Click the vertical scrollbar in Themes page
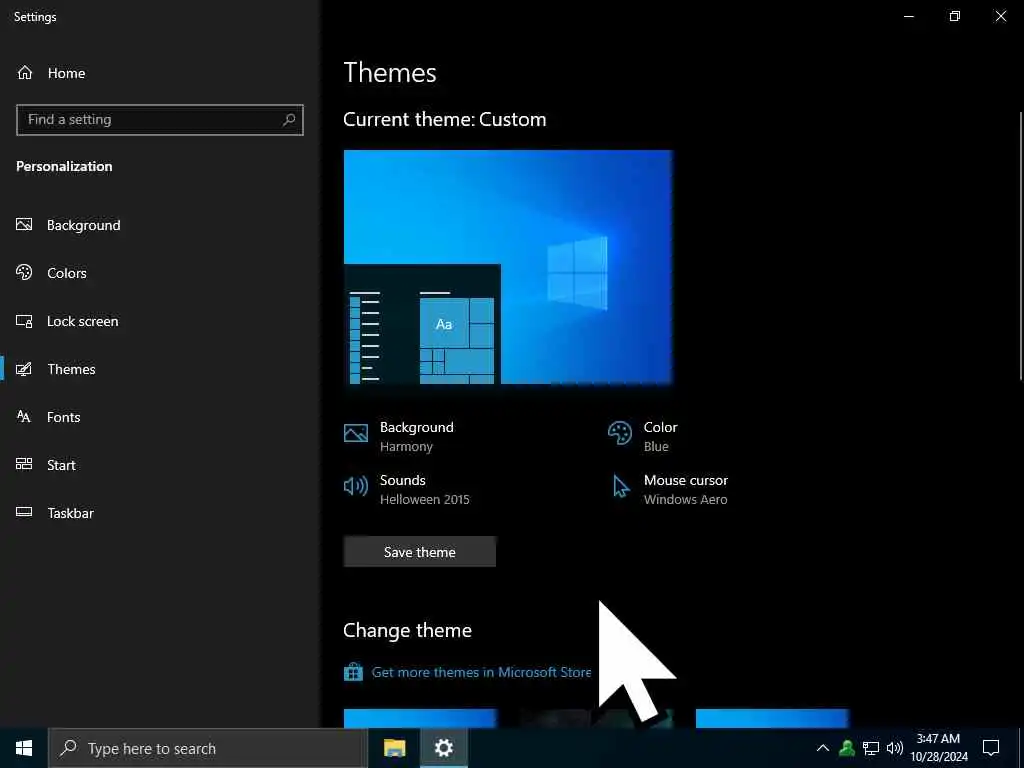 tap(1019, 245)
